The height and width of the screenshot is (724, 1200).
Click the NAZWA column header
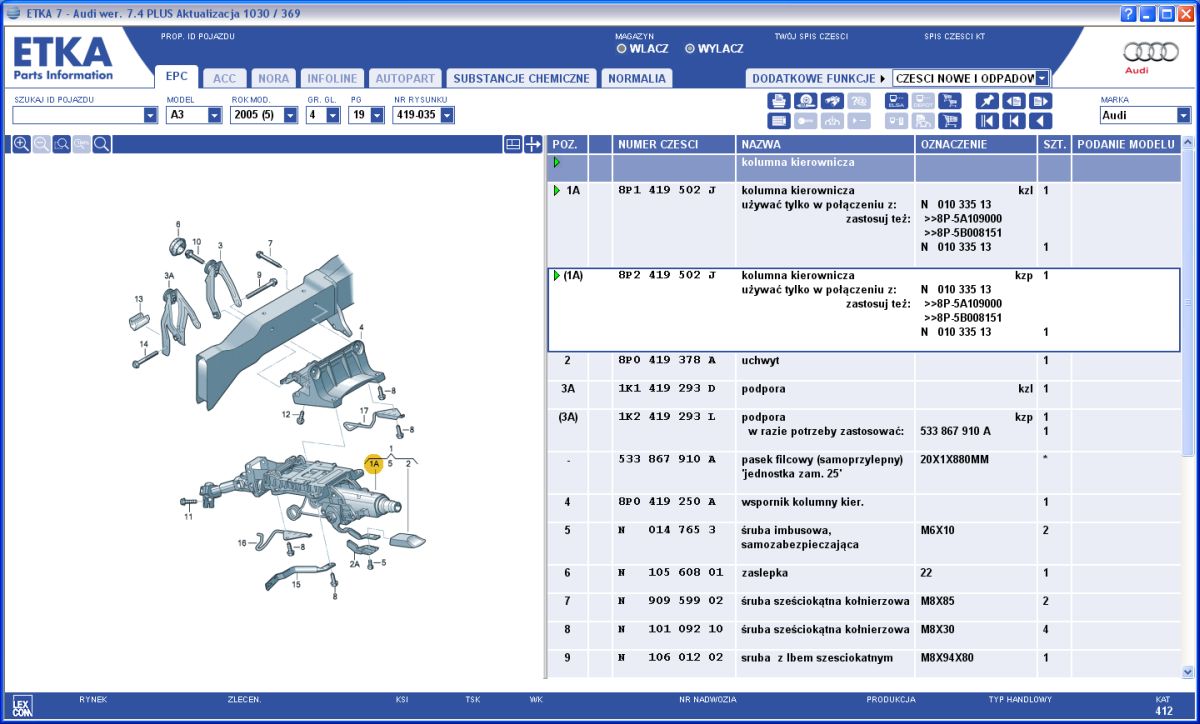(x=825, y=144)
